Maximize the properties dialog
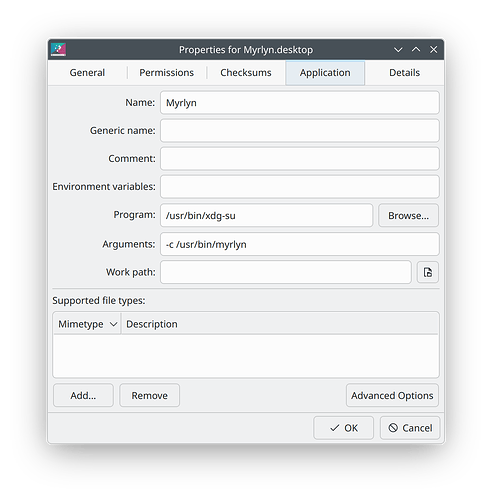Image resolution: width=491 pixels, height=500 pixels. click(x=416, y=50)
